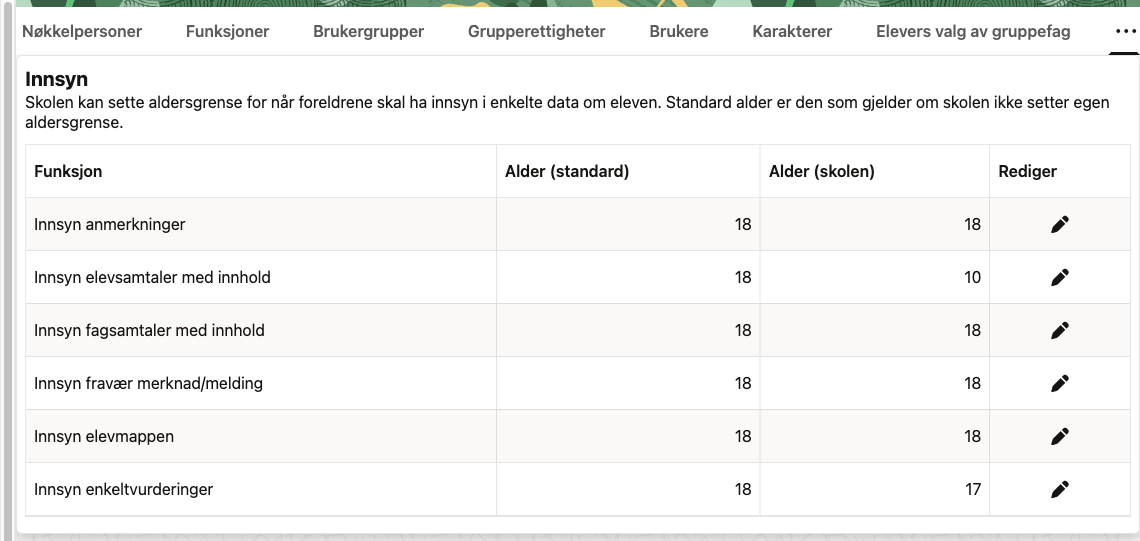Open the three-dot overflow tabs menu
This screenshot has height=541, width=1140.
pos(1125,31)
